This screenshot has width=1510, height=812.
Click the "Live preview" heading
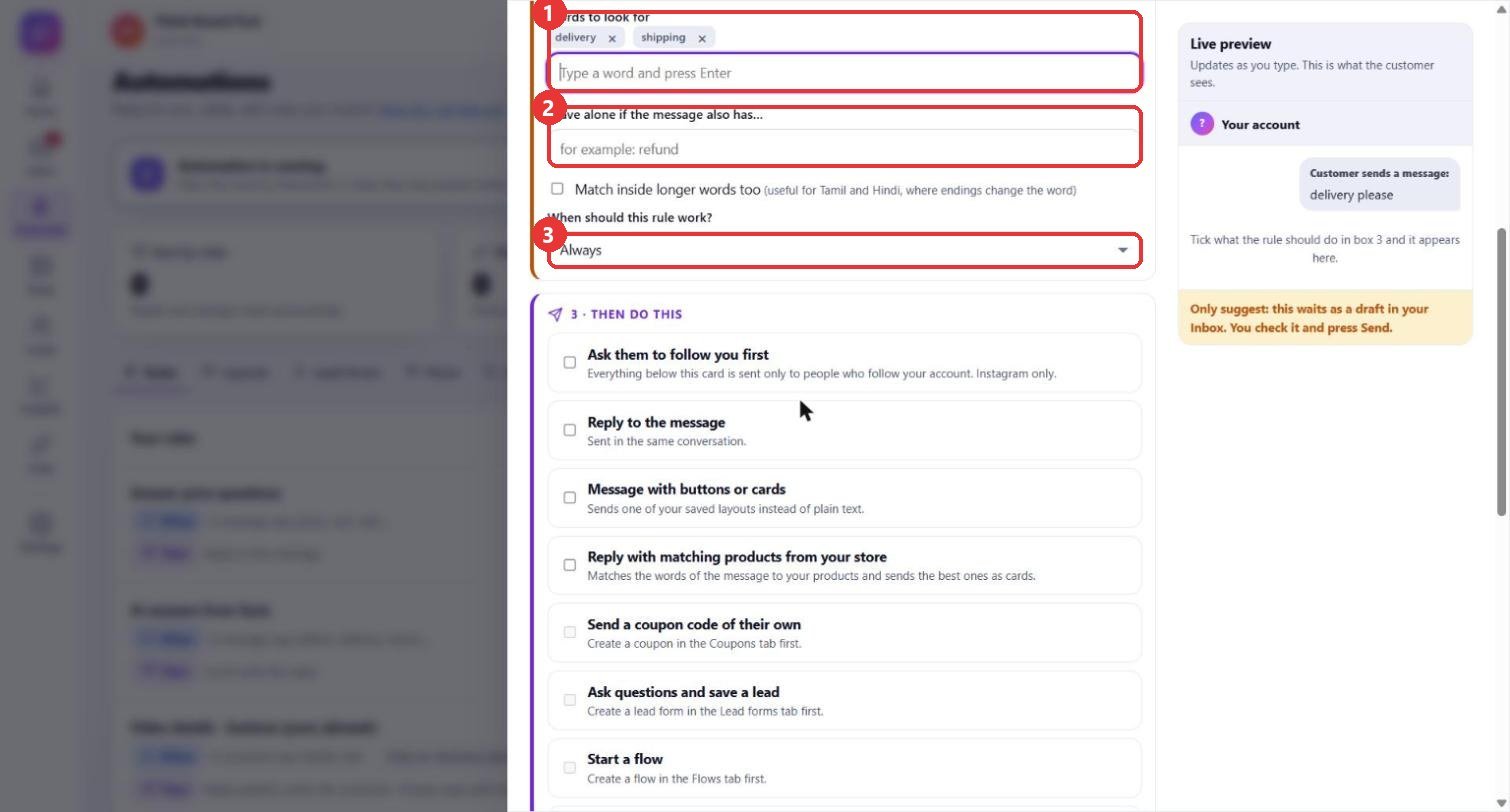pos(1231,44)
